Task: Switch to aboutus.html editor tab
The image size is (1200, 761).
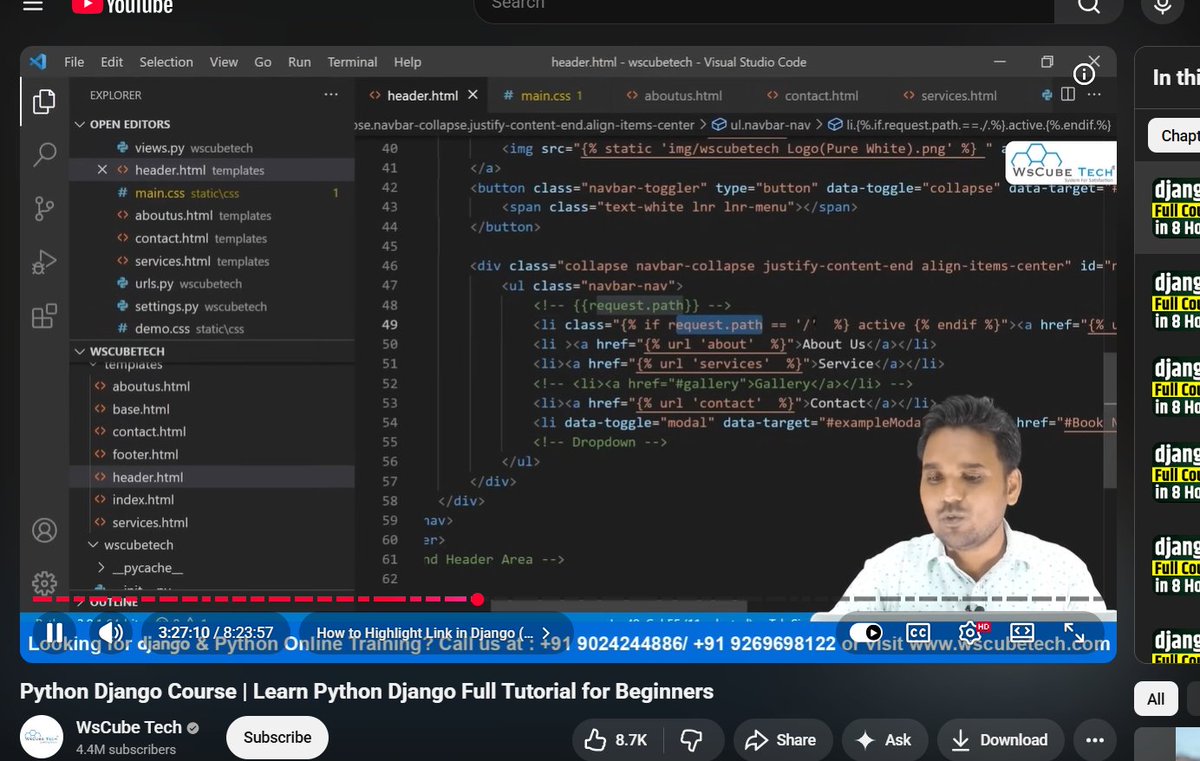Action: pyautogui.click(x=683, y=95)
